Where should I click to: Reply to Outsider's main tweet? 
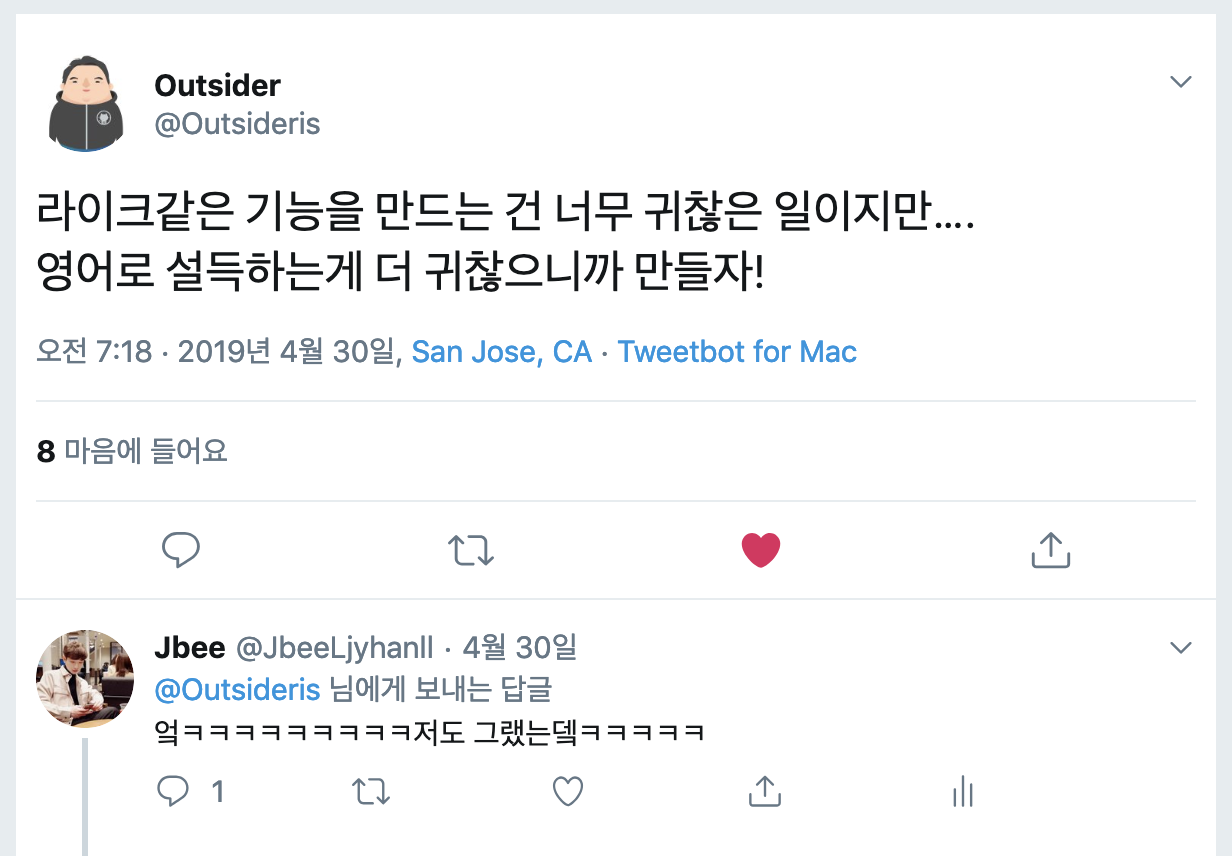[x=181, y=550]
